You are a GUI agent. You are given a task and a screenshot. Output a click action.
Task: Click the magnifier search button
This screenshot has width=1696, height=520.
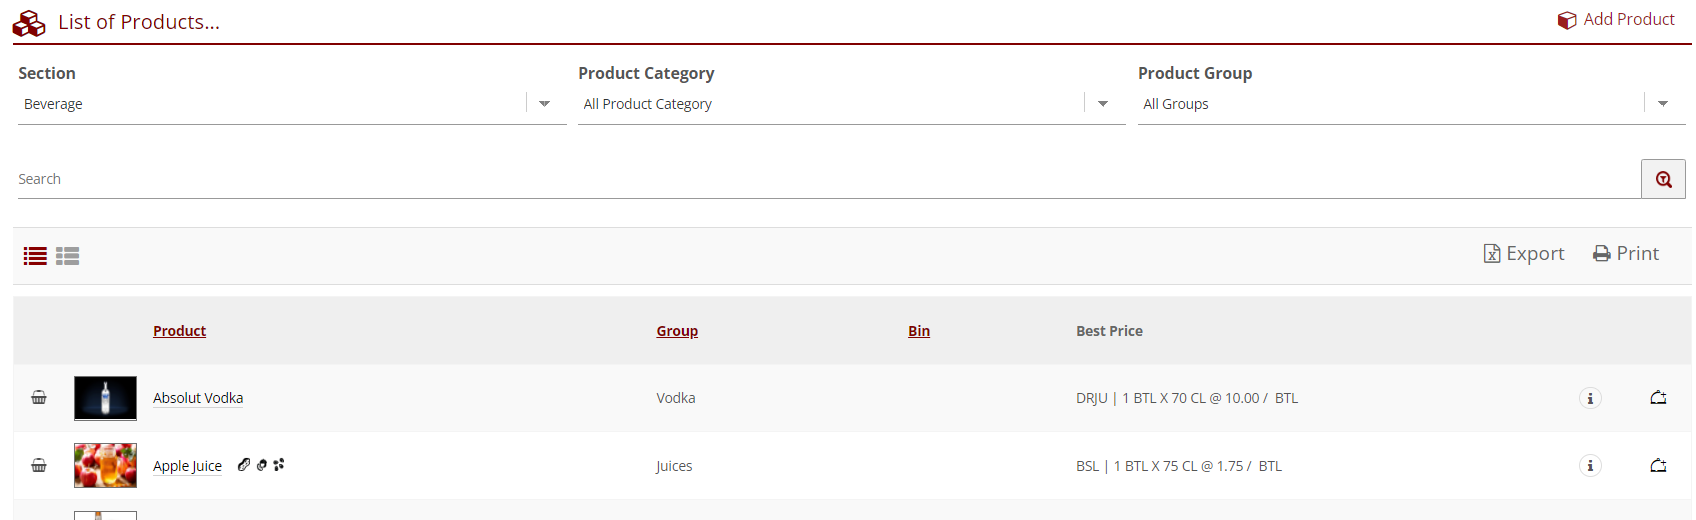coord(1663,179)
